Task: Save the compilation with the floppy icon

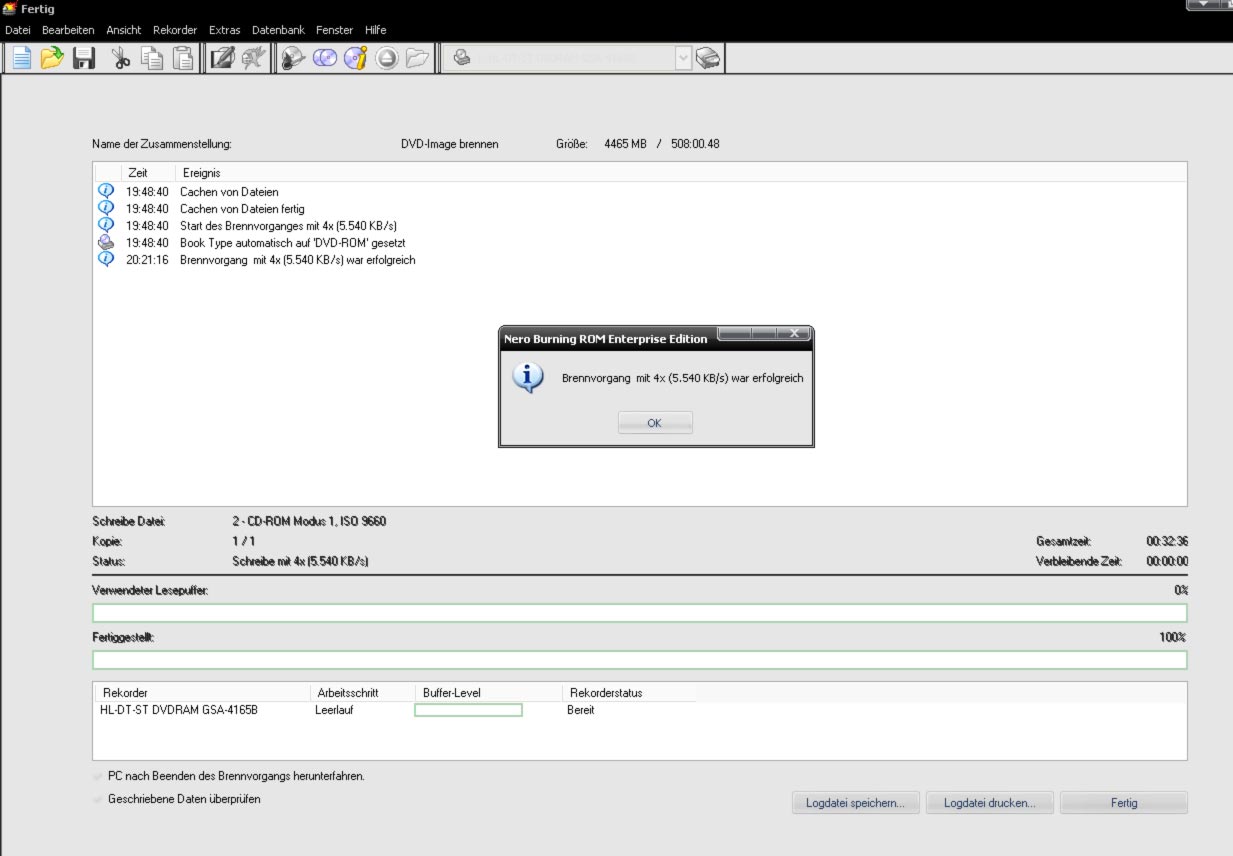Action: click(84, 58)
